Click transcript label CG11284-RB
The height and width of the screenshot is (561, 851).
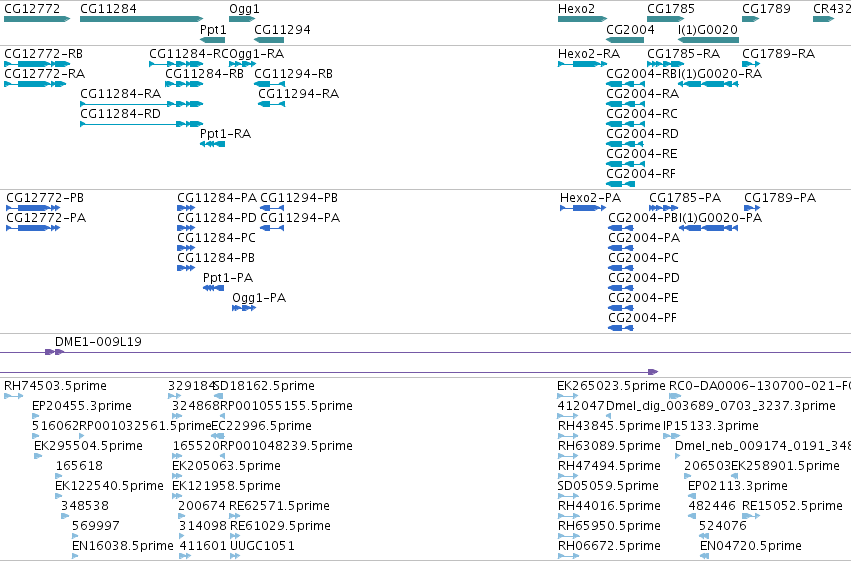click(x=204, y=74)
